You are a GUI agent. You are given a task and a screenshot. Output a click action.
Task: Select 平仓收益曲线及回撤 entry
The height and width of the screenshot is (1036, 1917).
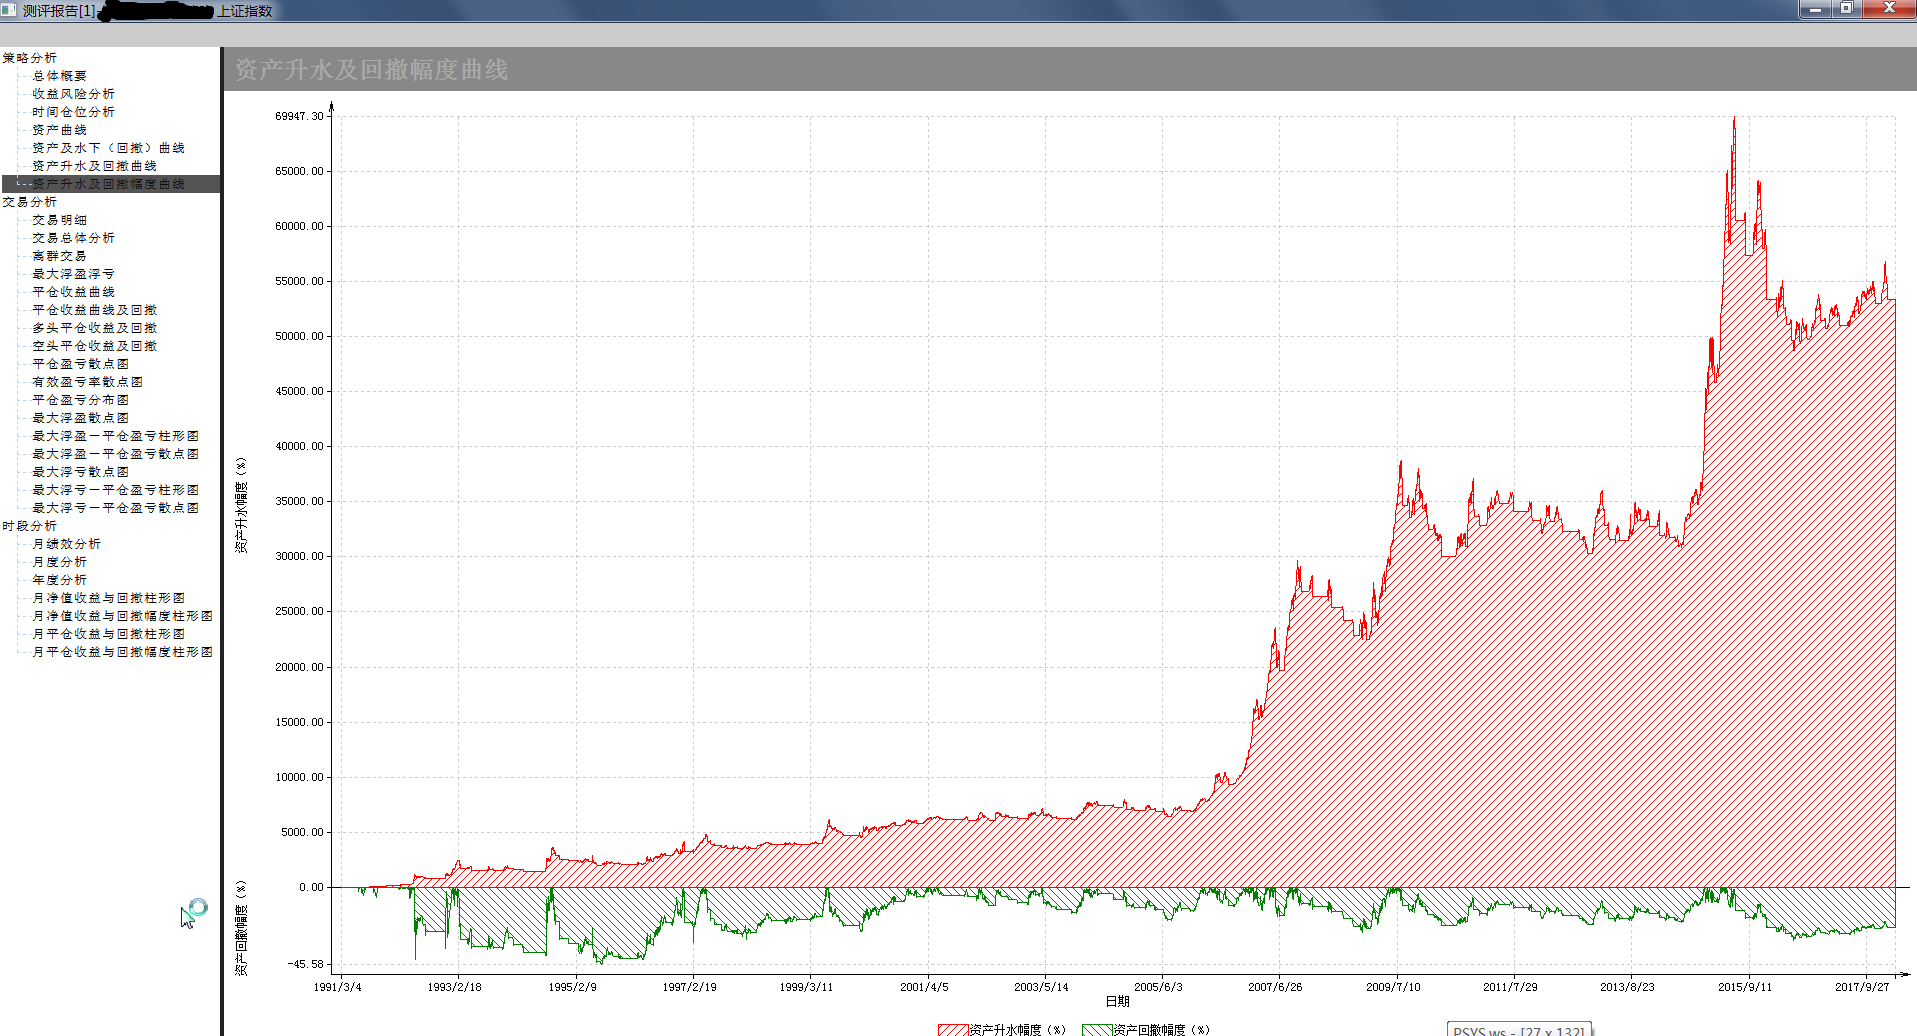pos(94,310)
